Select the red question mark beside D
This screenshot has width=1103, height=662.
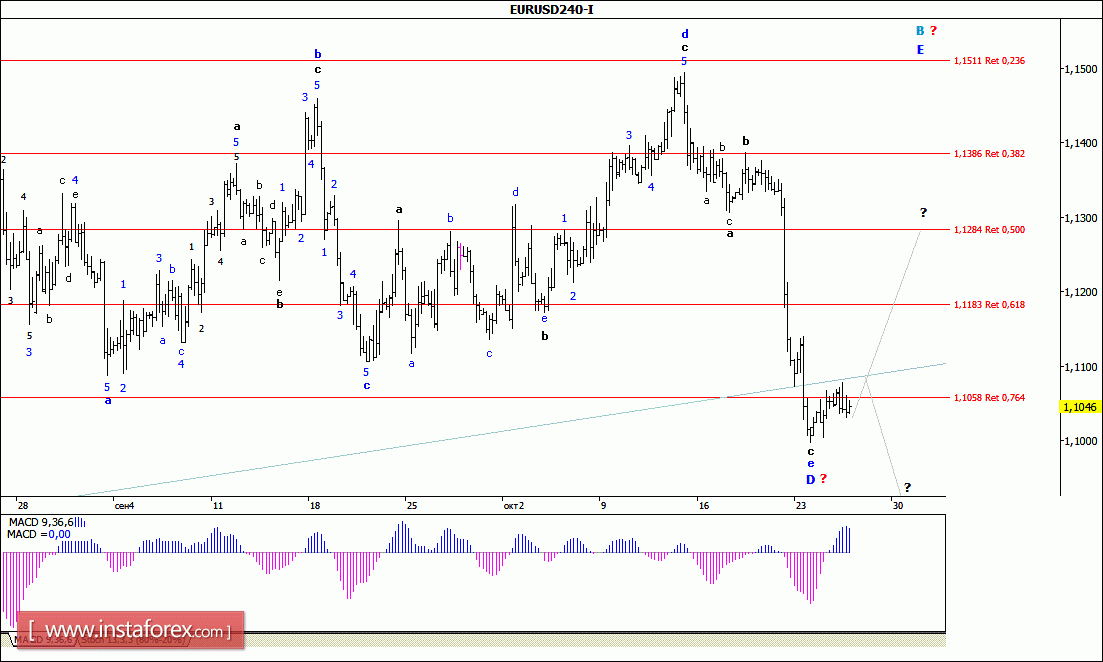tap(824, 479)
